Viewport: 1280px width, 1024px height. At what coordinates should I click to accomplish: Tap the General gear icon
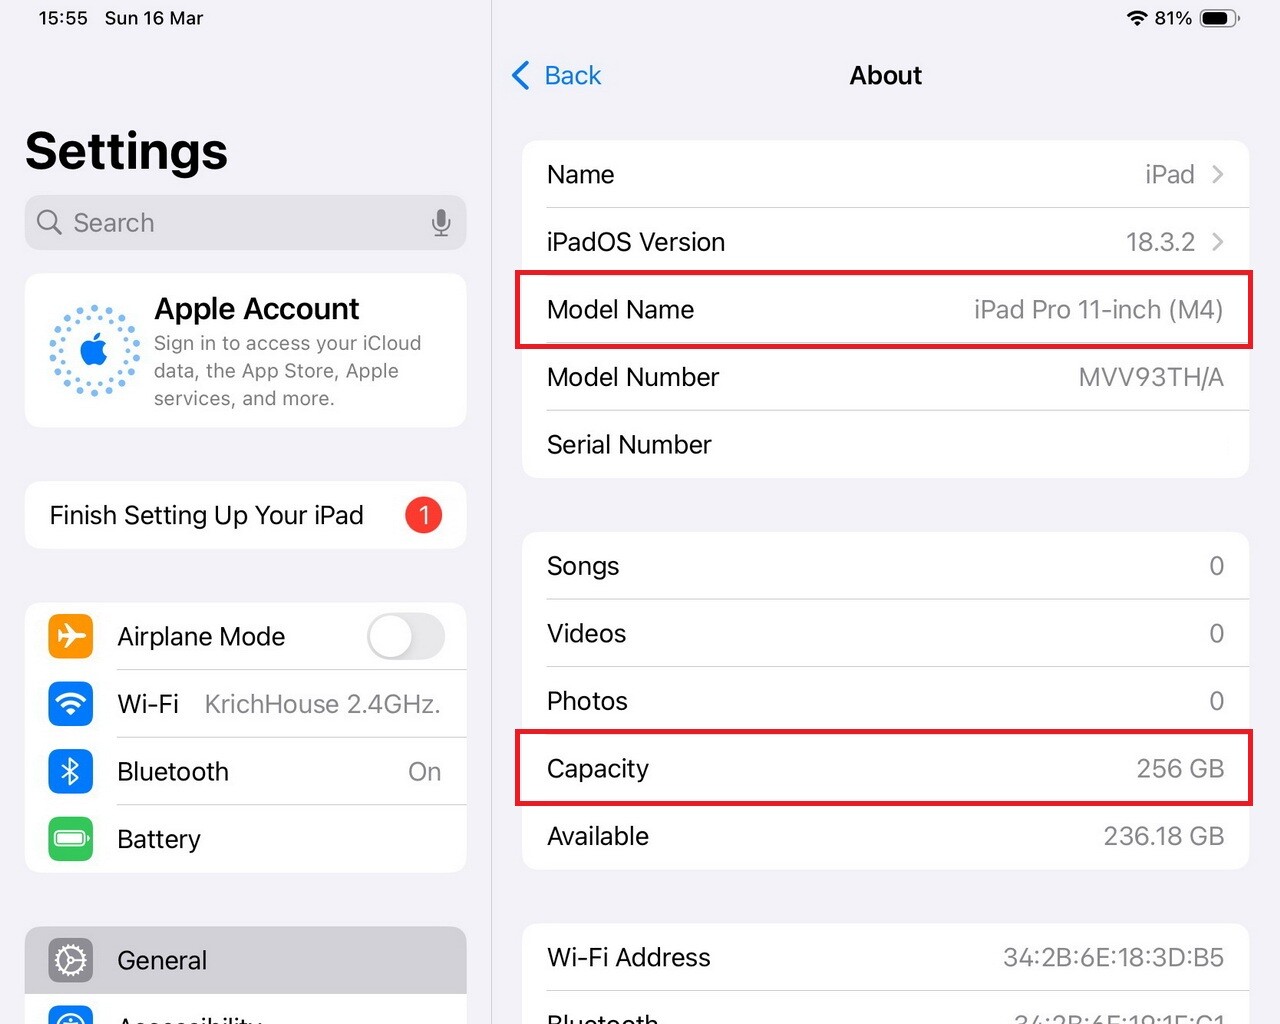click(71, 960)
